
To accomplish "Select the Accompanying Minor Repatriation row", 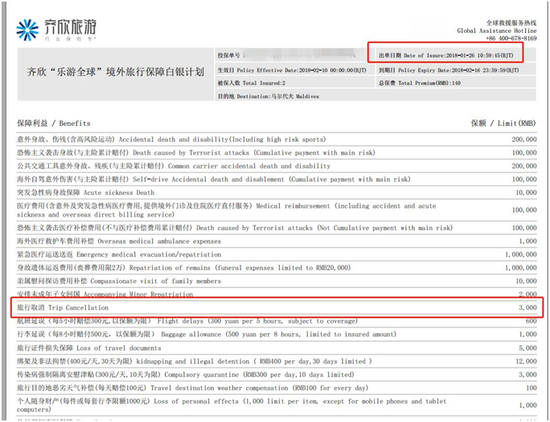I will (277, 294).
